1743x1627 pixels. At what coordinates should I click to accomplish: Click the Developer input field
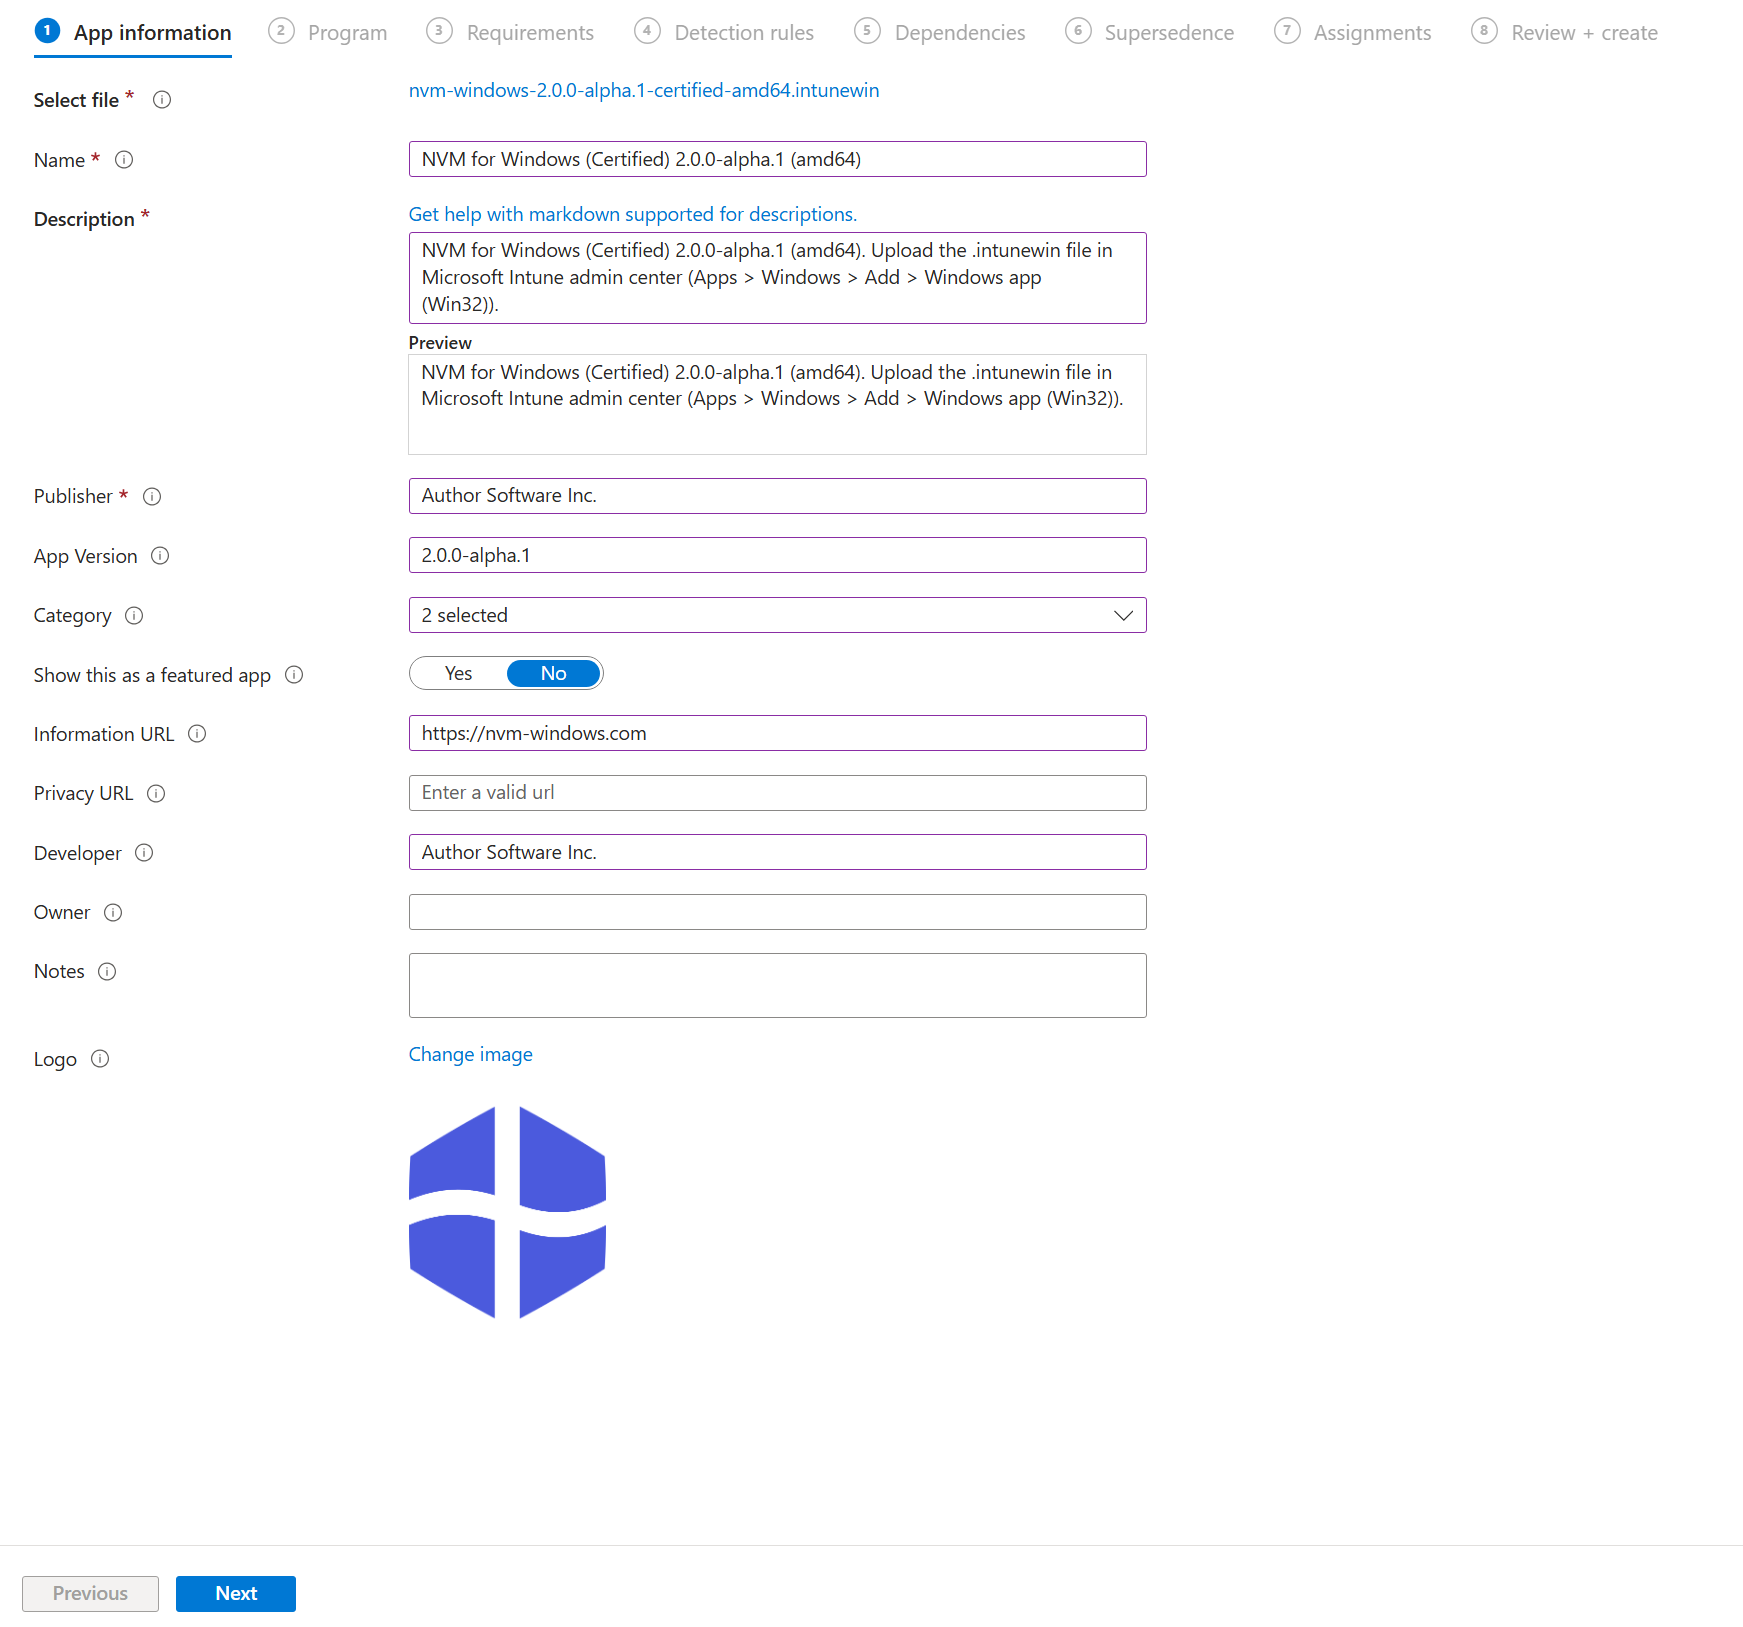point(777,852)
